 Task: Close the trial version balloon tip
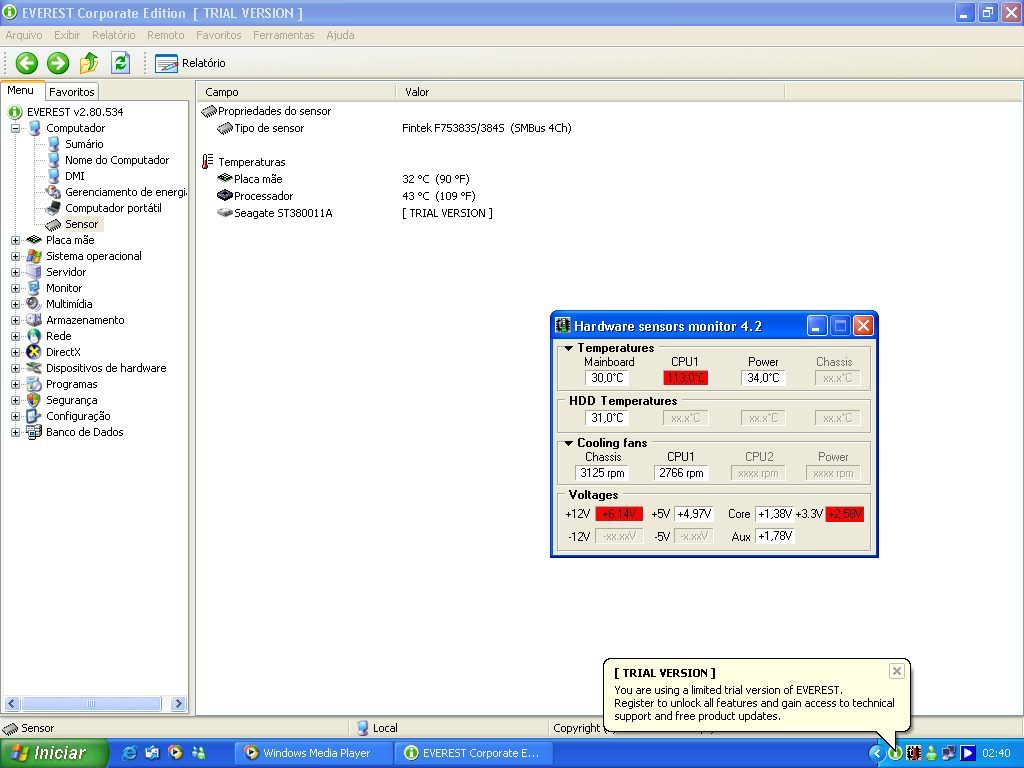pyautogui.click(x=897, y=671)
